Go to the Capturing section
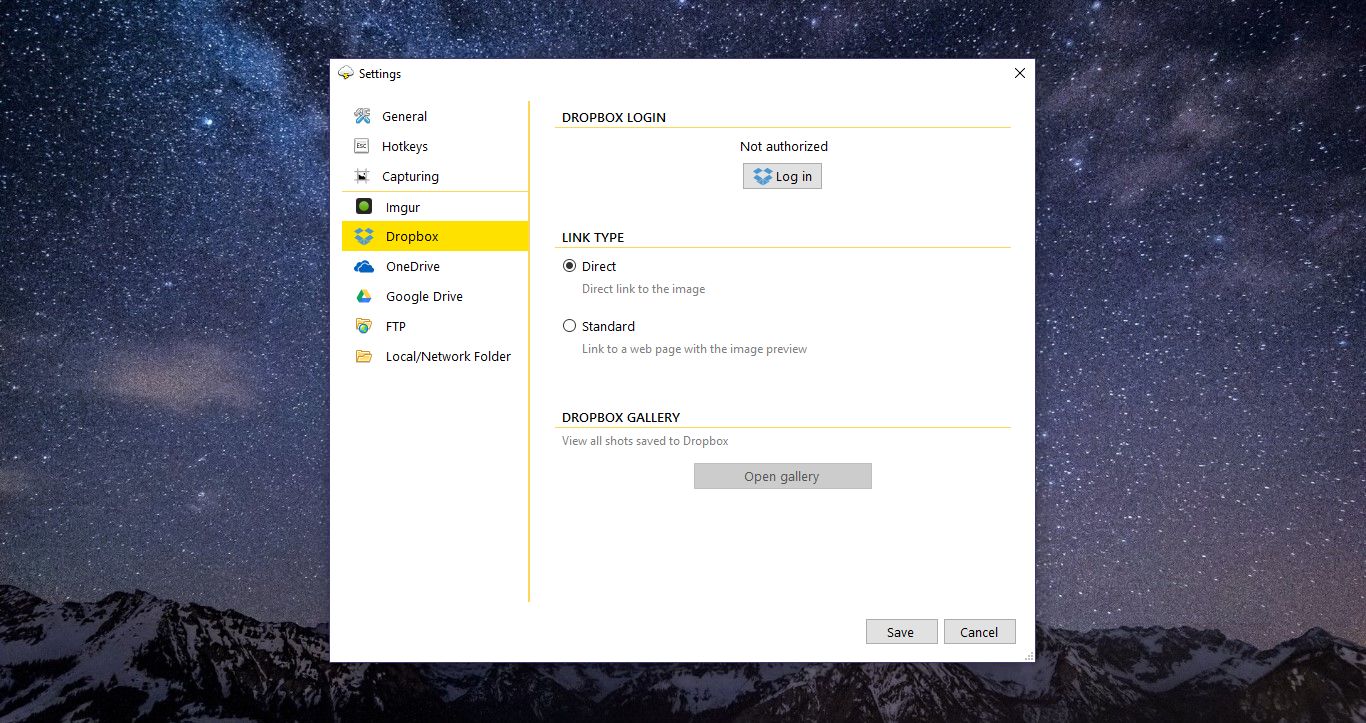The image size is (1366, 723). (x=435, y=176)
